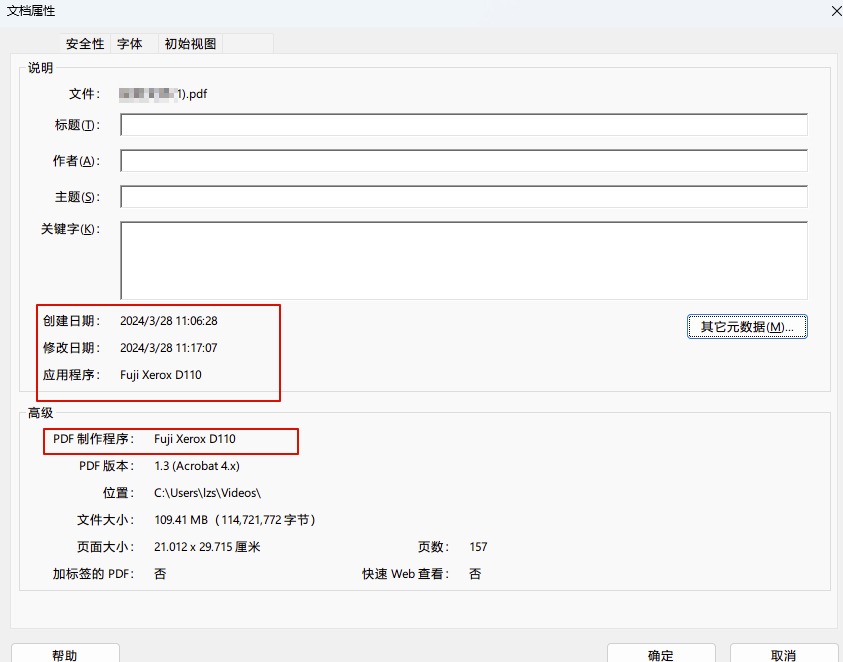The width and height of the screenshot is (843, 662).
Task: Click the 标题 input field
Action: (x=463, y=125)
